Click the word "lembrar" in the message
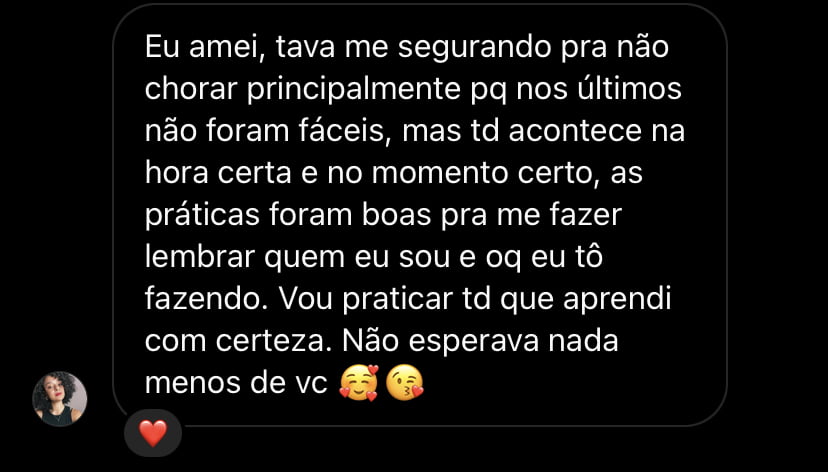The image size is (828, 472). 200,257
